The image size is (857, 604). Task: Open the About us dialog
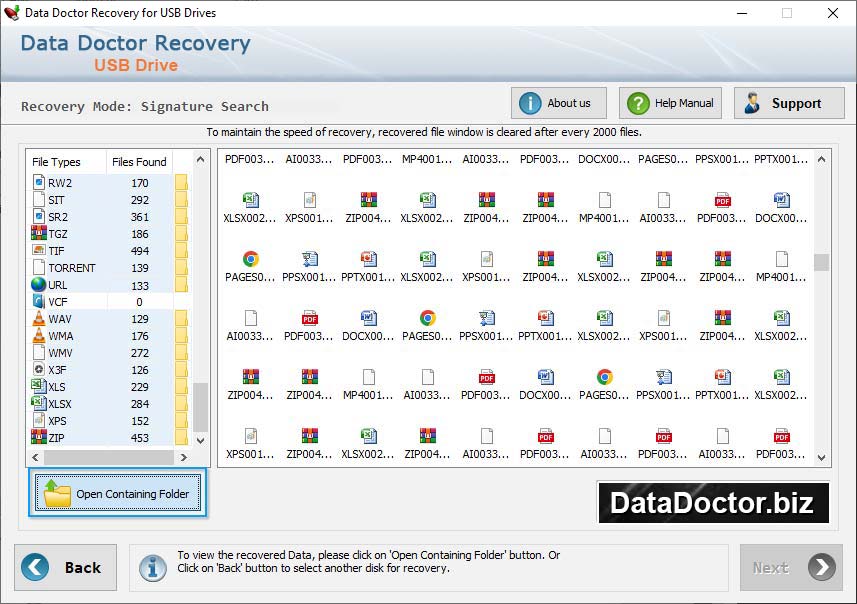pos(558,103)
